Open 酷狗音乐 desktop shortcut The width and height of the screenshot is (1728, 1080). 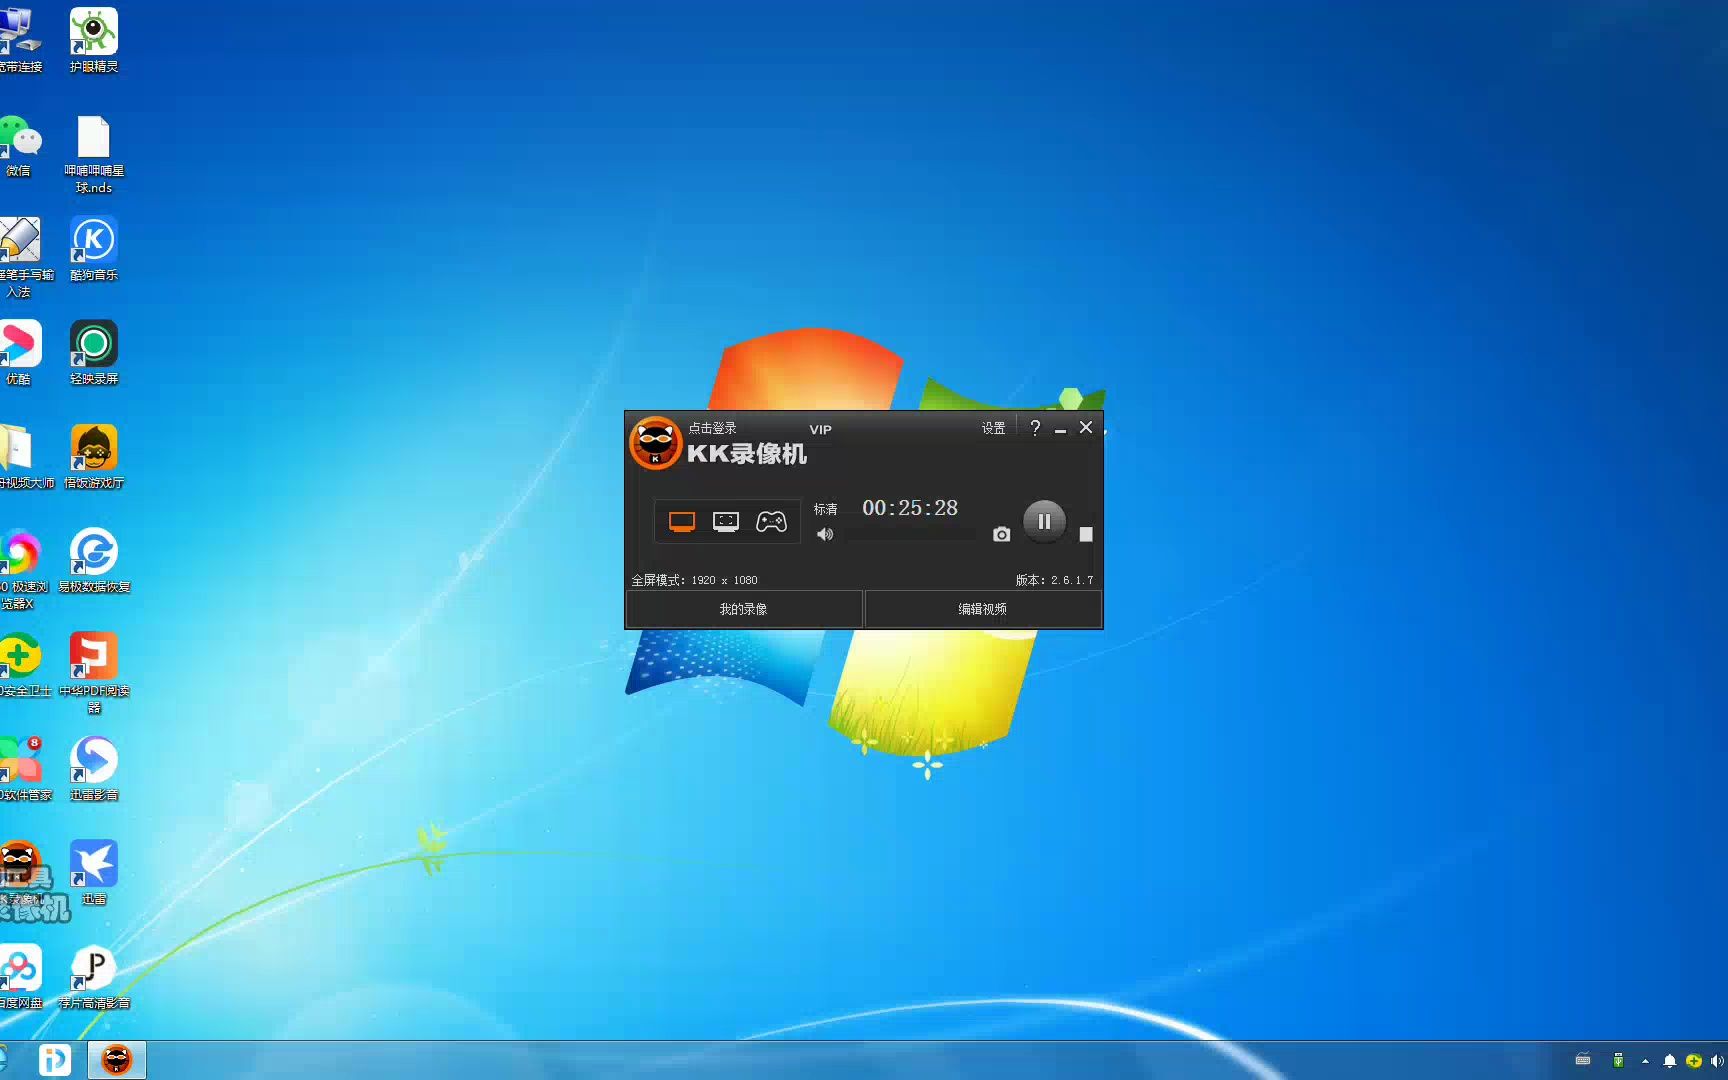[94, 248]
